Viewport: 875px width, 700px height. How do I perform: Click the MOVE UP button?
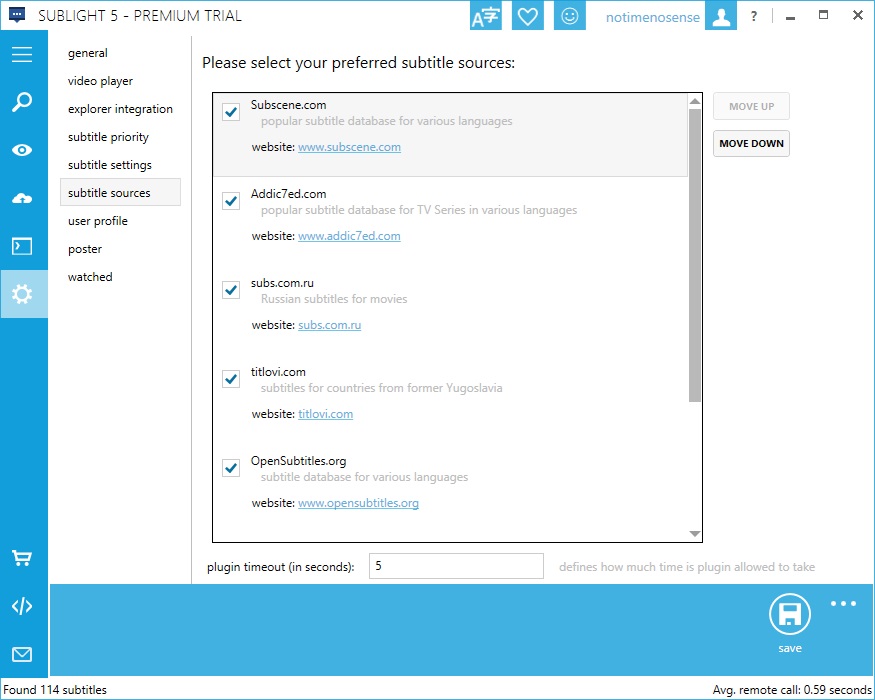coord(751,106)
